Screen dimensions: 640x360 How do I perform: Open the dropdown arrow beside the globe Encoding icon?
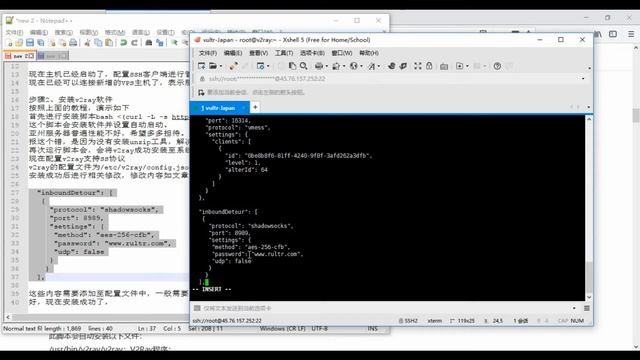[x=361, y=66]
